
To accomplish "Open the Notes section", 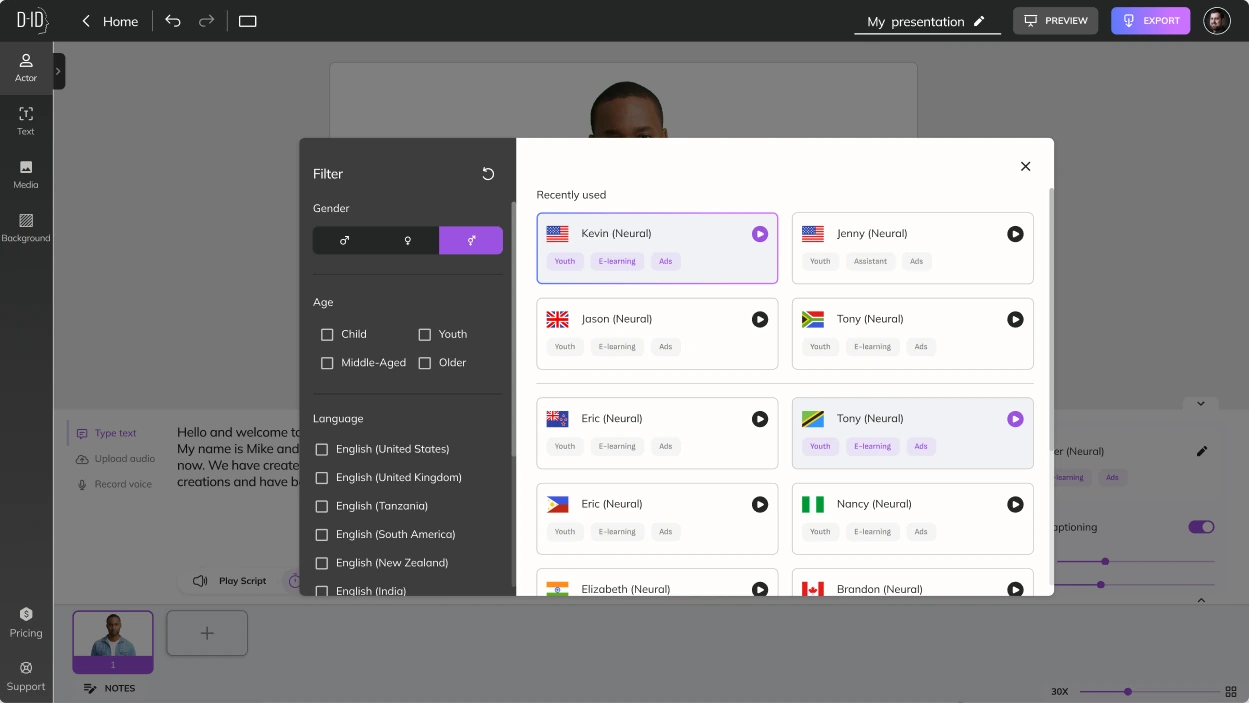I will click(x=109, y=688).
